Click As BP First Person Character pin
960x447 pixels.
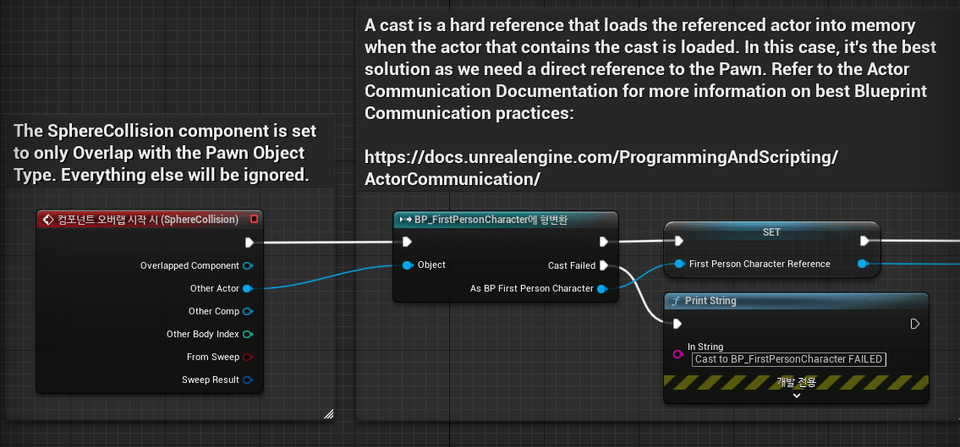(x=602, y=288)
